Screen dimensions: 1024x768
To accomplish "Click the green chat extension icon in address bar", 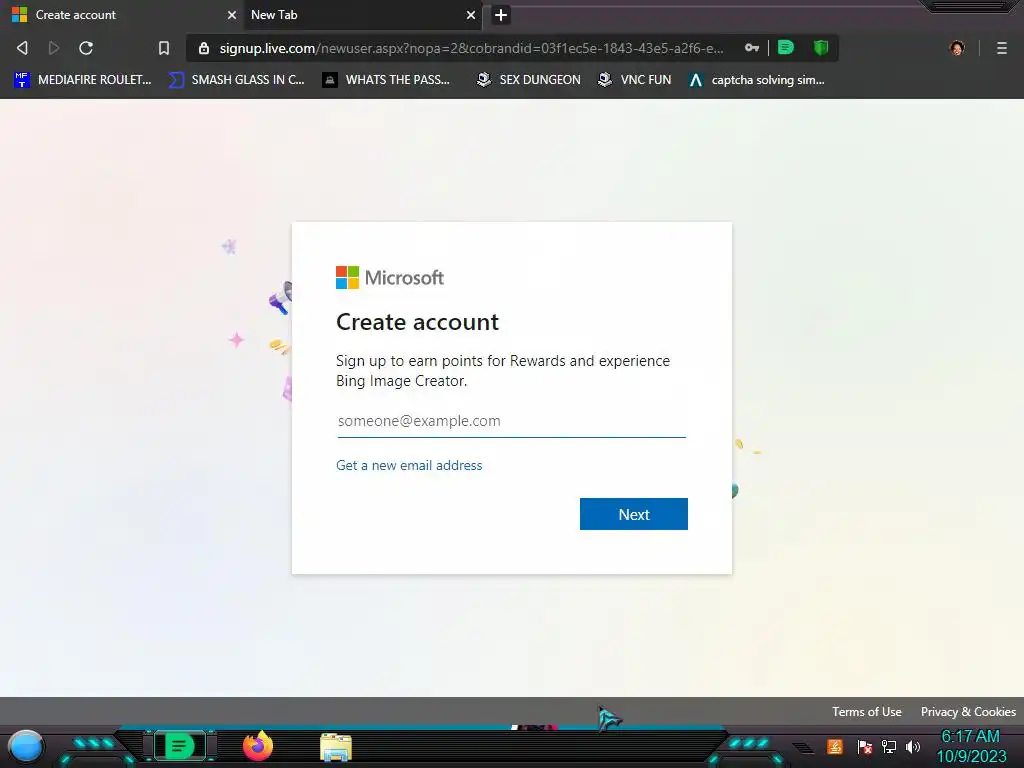I will [x=786, y=48].
